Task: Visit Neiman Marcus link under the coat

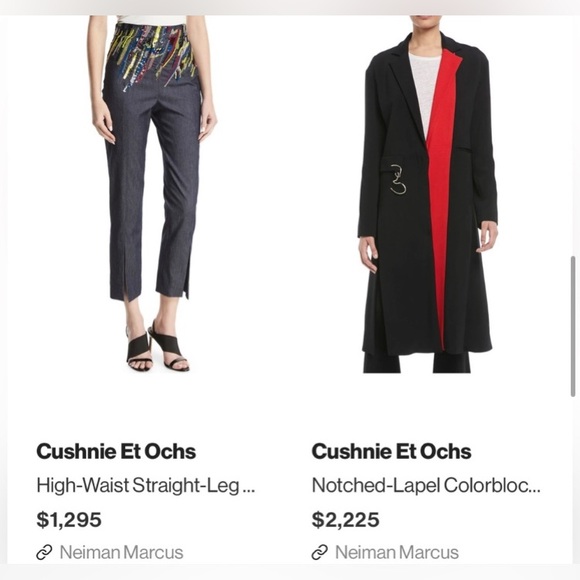Action: coord(397,553)
